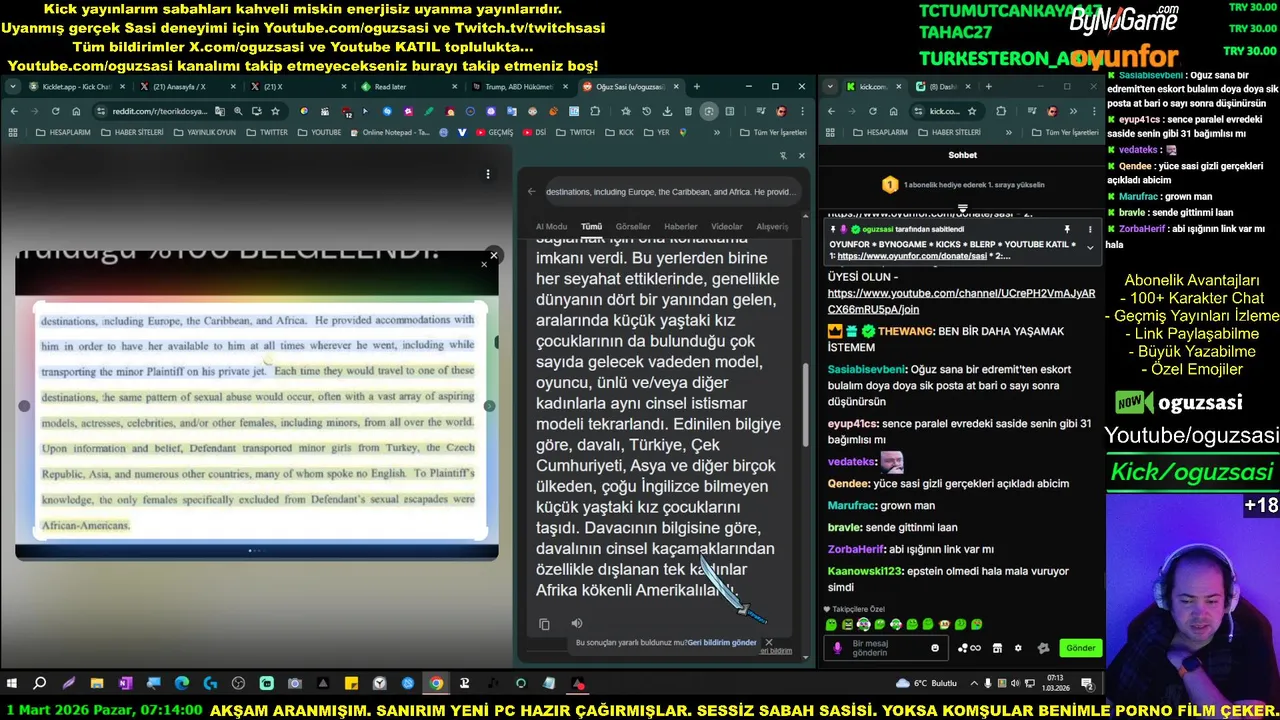The height and width of the screenshot is (720, 1280).
Task: Select the 'AI Modu' tab
Action: 551,226
